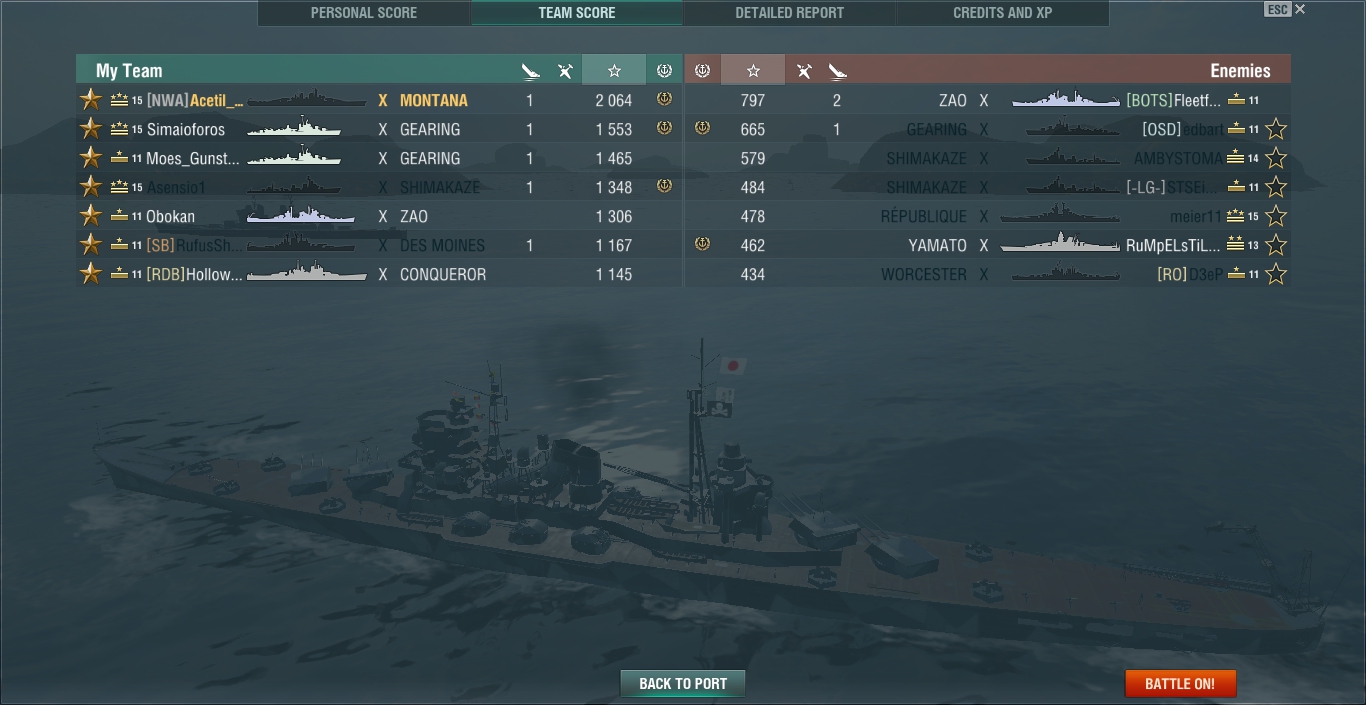The image size is (1366, 705).
Task: Click Enemies achievements medal column header
Action: click(702, 70)
